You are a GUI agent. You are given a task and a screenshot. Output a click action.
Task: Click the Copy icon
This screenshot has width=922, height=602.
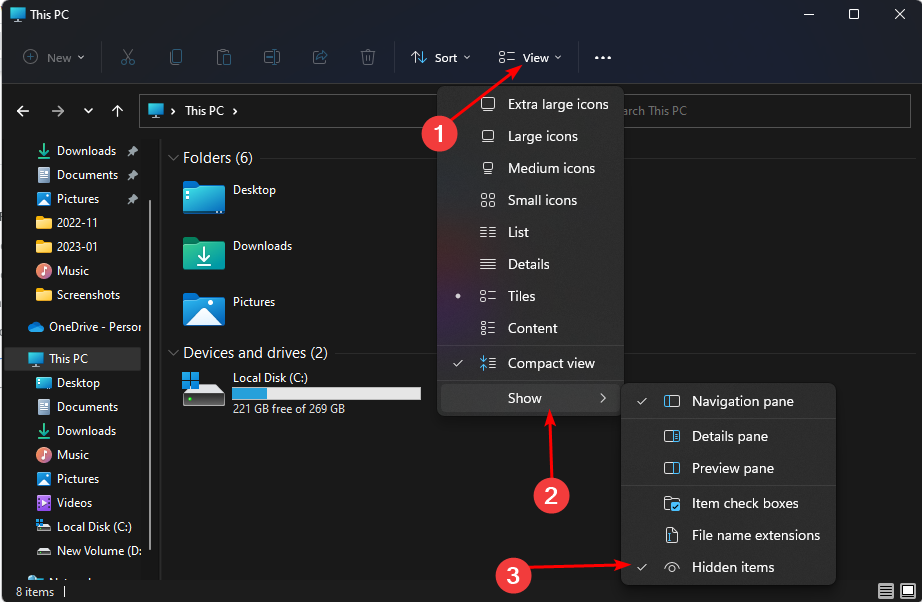tap(176, 57)
